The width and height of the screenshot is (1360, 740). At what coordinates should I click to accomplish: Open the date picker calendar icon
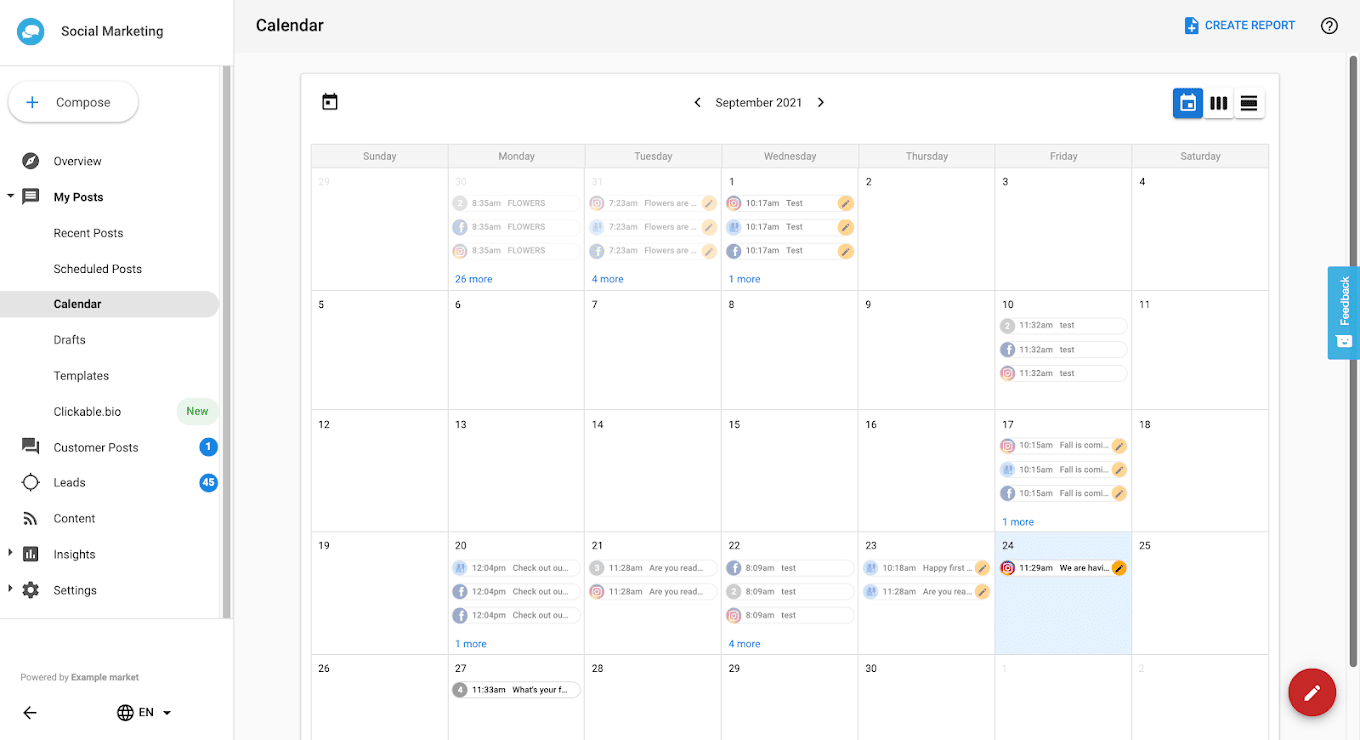(330, 102)
